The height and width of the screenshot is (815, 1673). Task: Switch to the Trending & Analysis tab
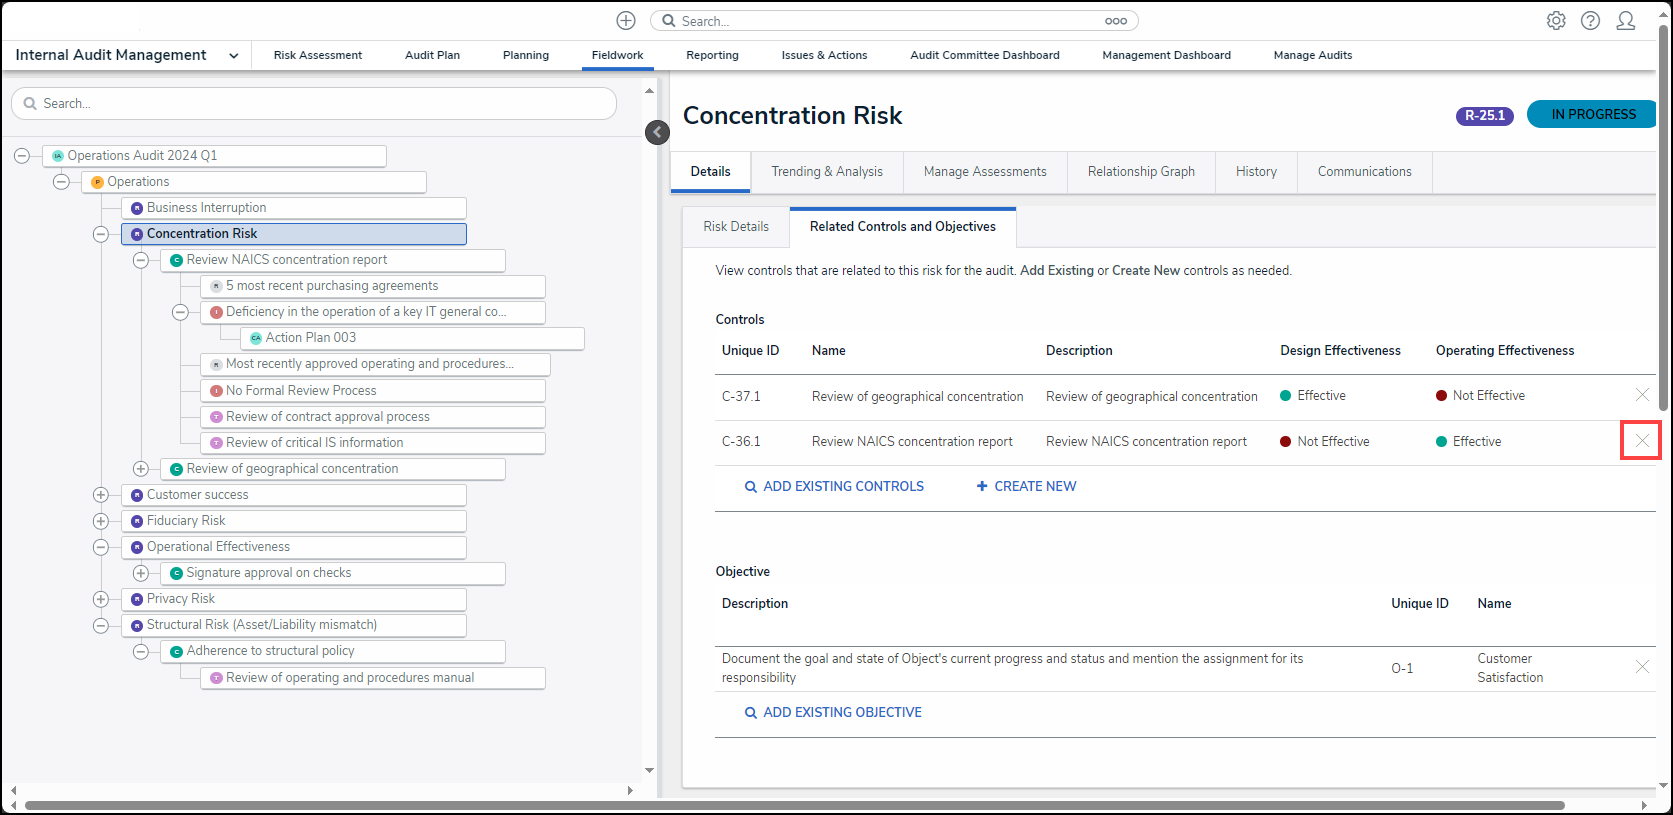(x=826, y=172)
